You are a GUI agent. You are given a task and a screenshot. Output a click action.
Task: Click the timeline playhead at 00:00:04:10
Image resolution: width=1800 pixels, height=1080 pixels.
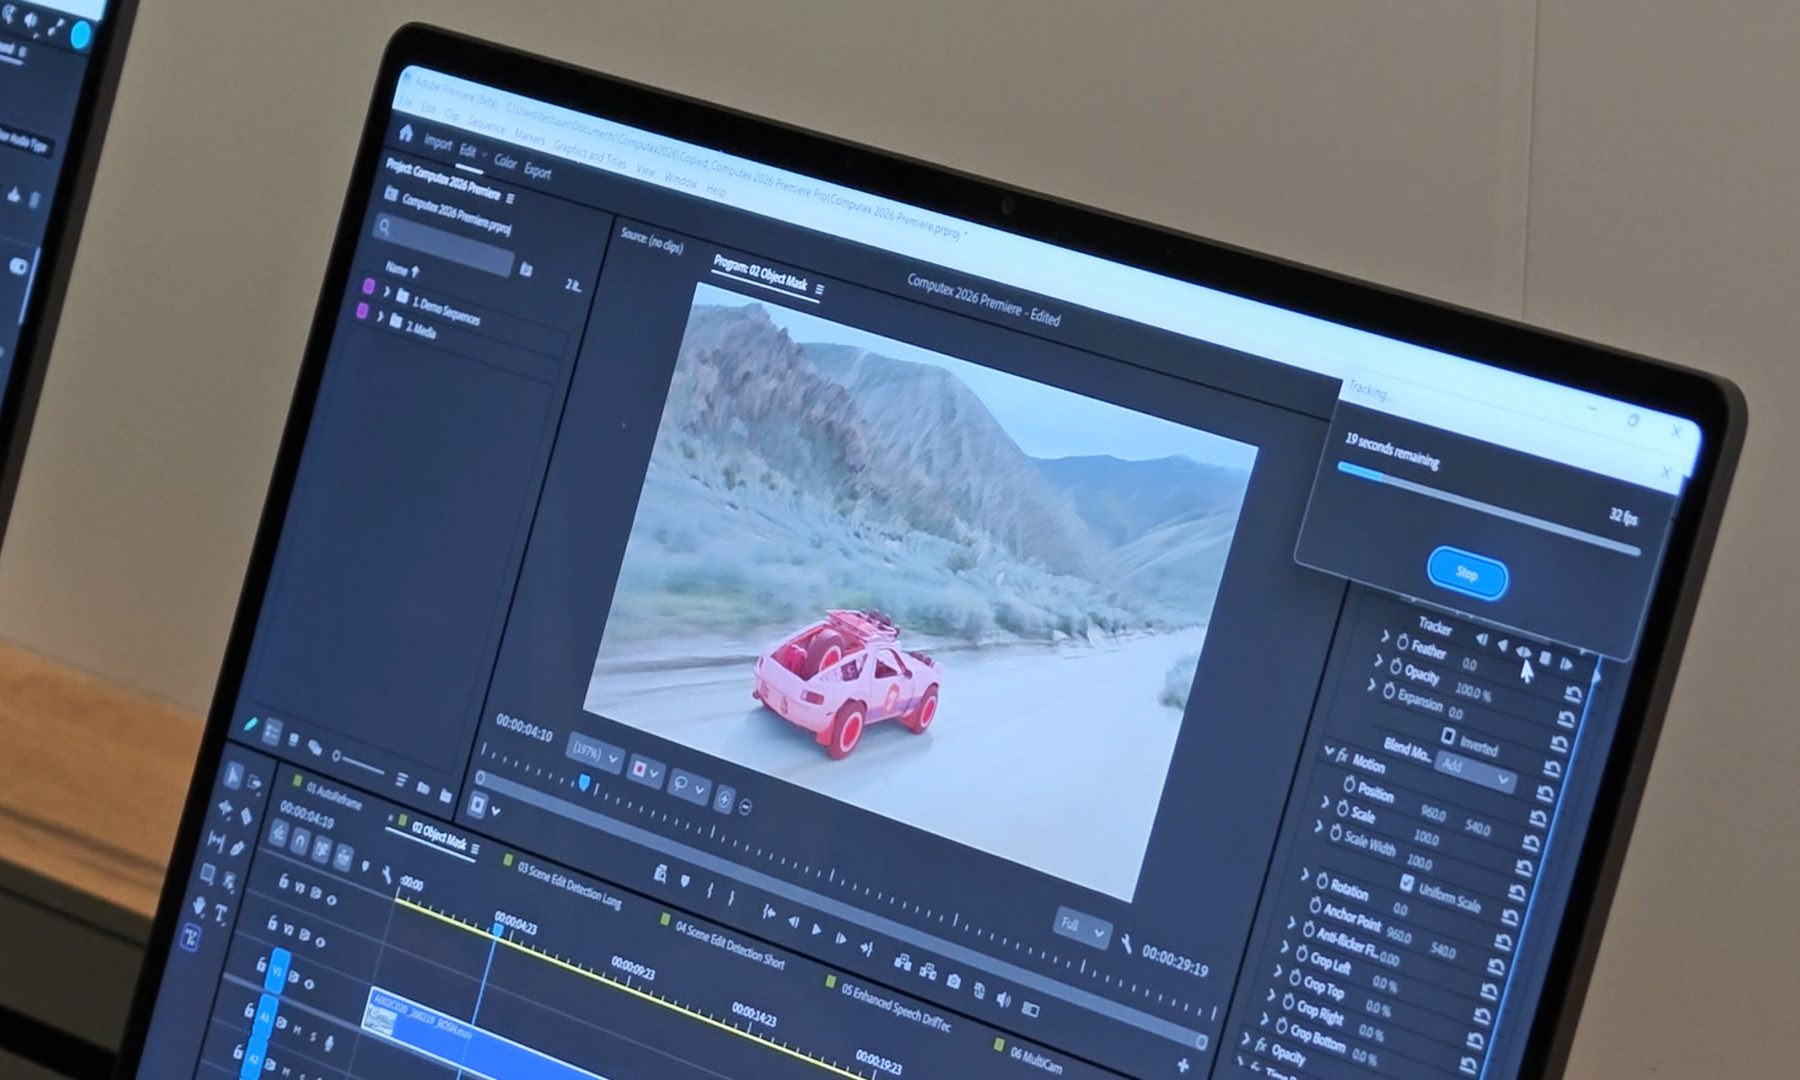pyautogui.click(x=498, y=930)
